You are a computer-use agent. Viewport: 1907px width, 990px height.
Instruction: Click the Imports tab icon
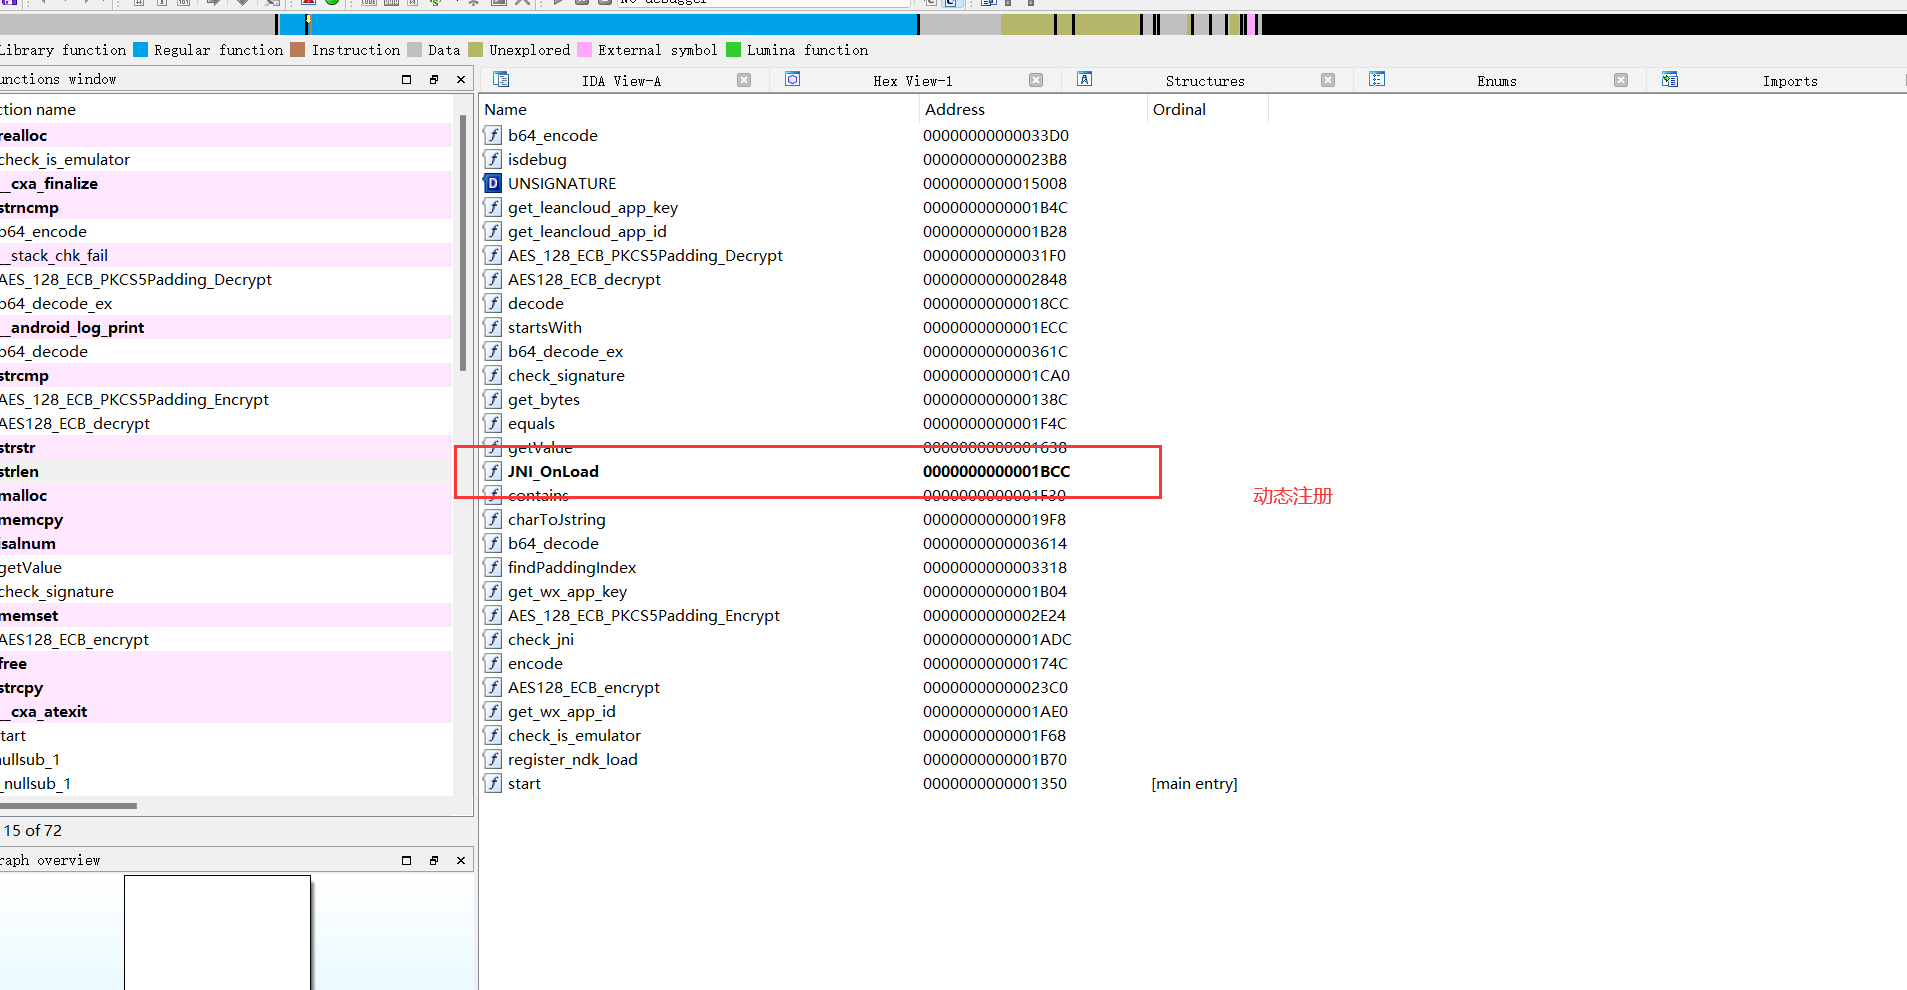coord(1670,79)
